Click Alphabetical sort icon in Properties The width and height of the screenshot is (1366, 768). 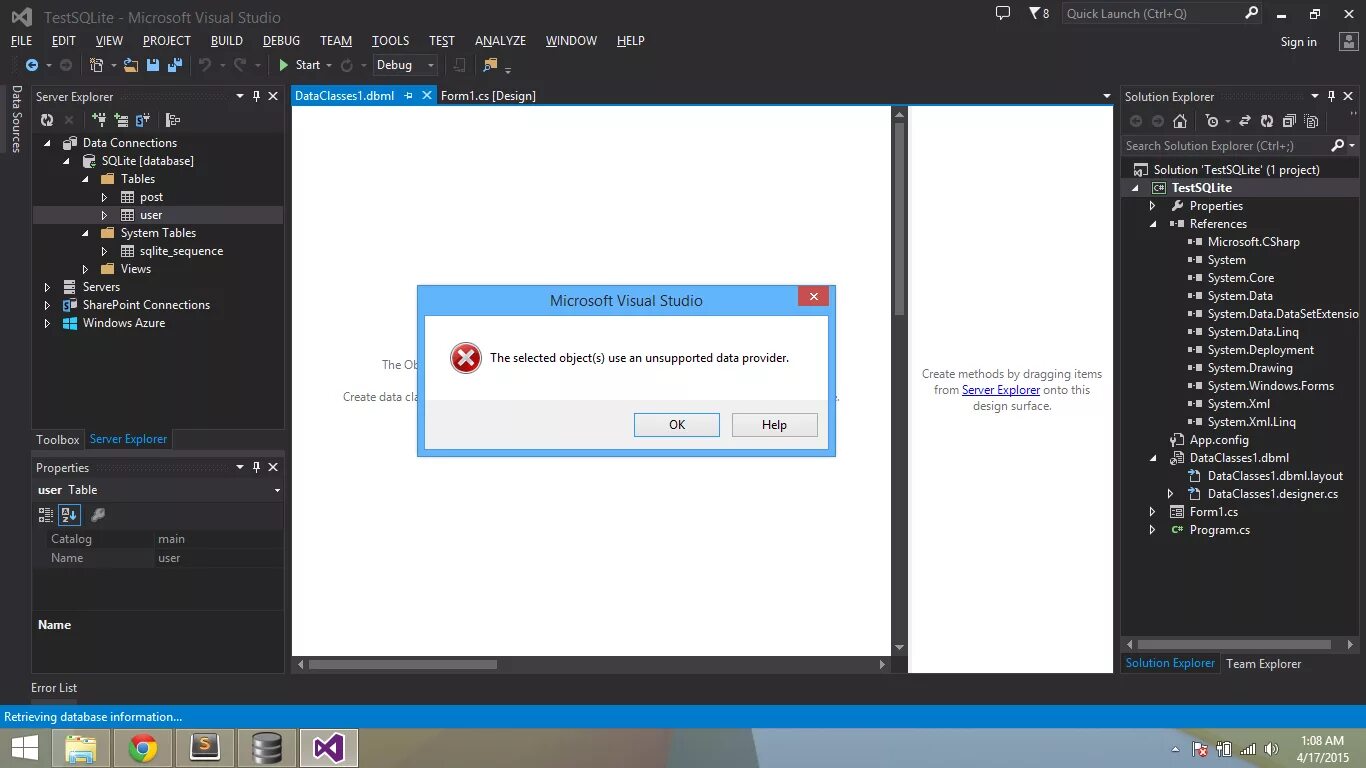(x=69, y=515)
